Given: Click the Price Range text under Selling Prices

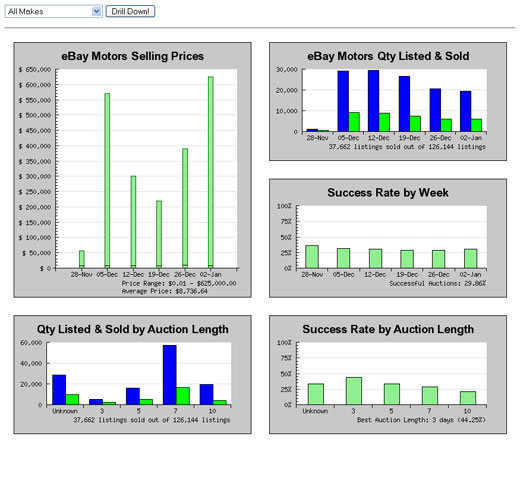Looking at the screenshot, I should pyautogui.click(x=179, y=283).
